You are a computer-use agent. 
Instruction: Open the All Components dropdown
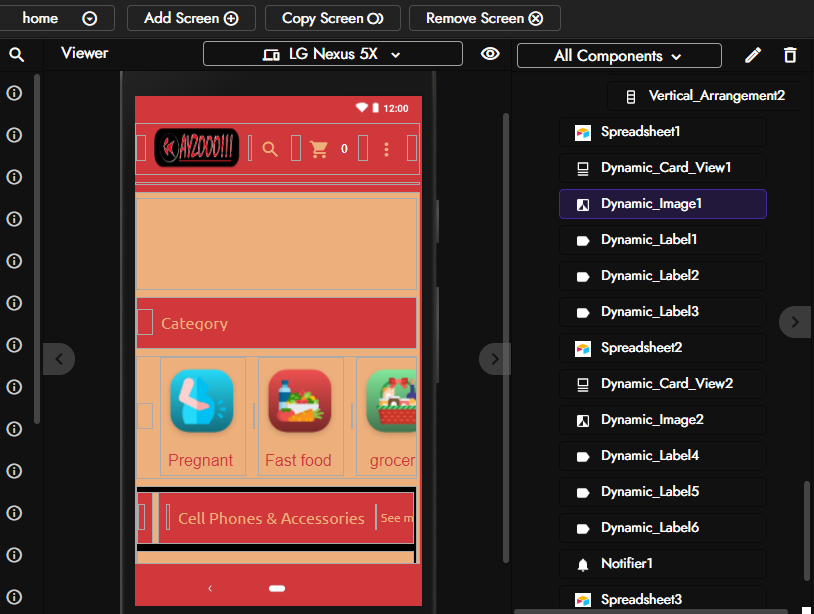[619, 56]
